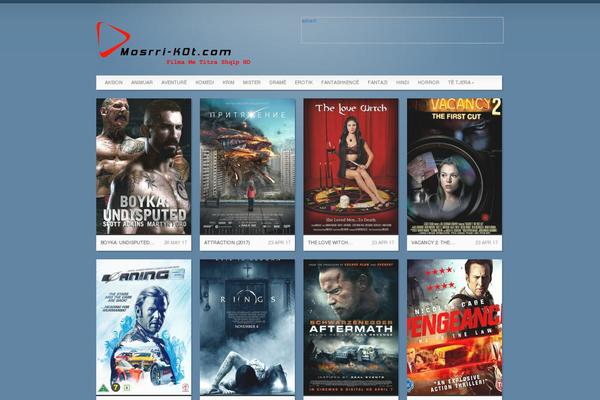Click the date beside Vacancy 2 title

point(487,243)
